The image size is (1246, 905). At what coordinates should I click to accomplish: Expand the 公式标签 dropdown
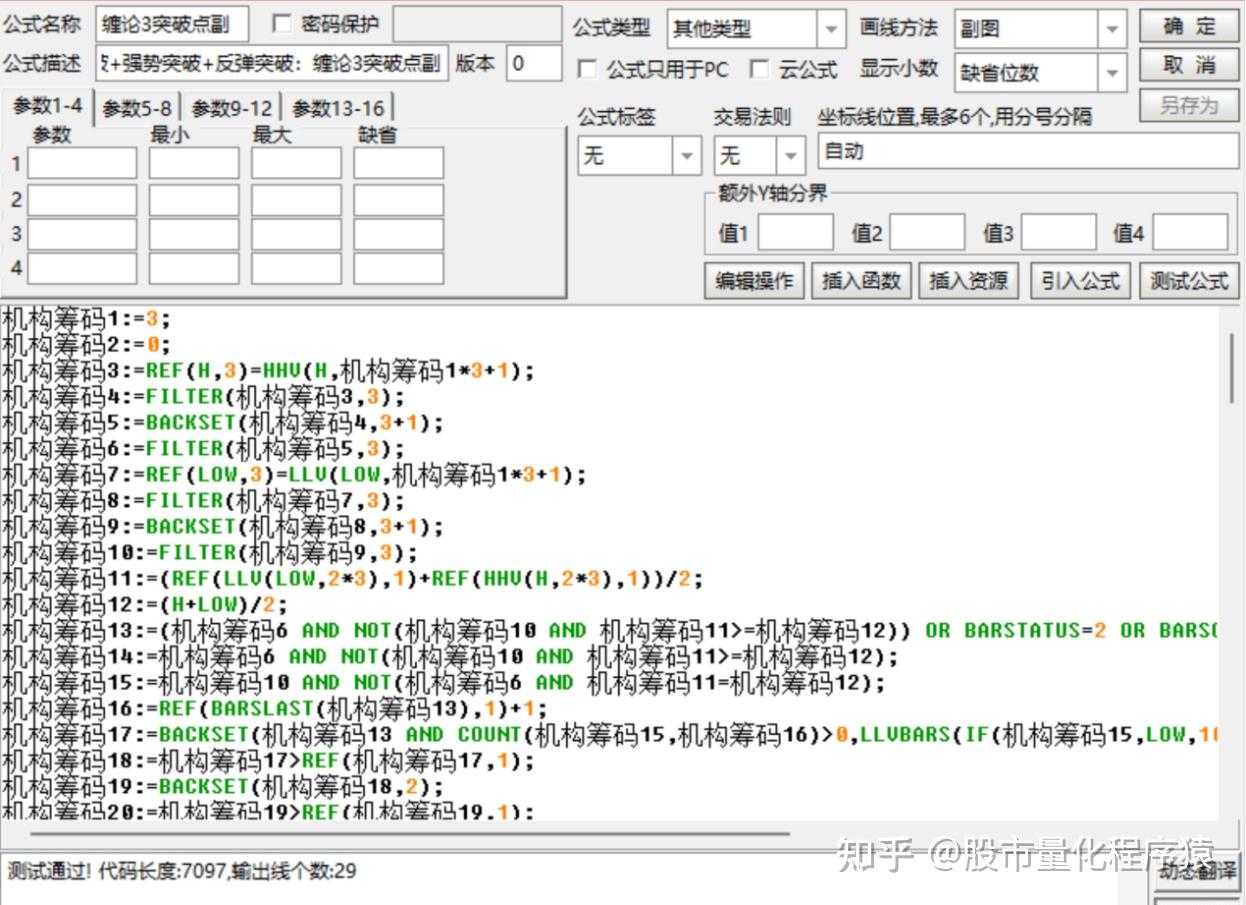tap(686, 156)
